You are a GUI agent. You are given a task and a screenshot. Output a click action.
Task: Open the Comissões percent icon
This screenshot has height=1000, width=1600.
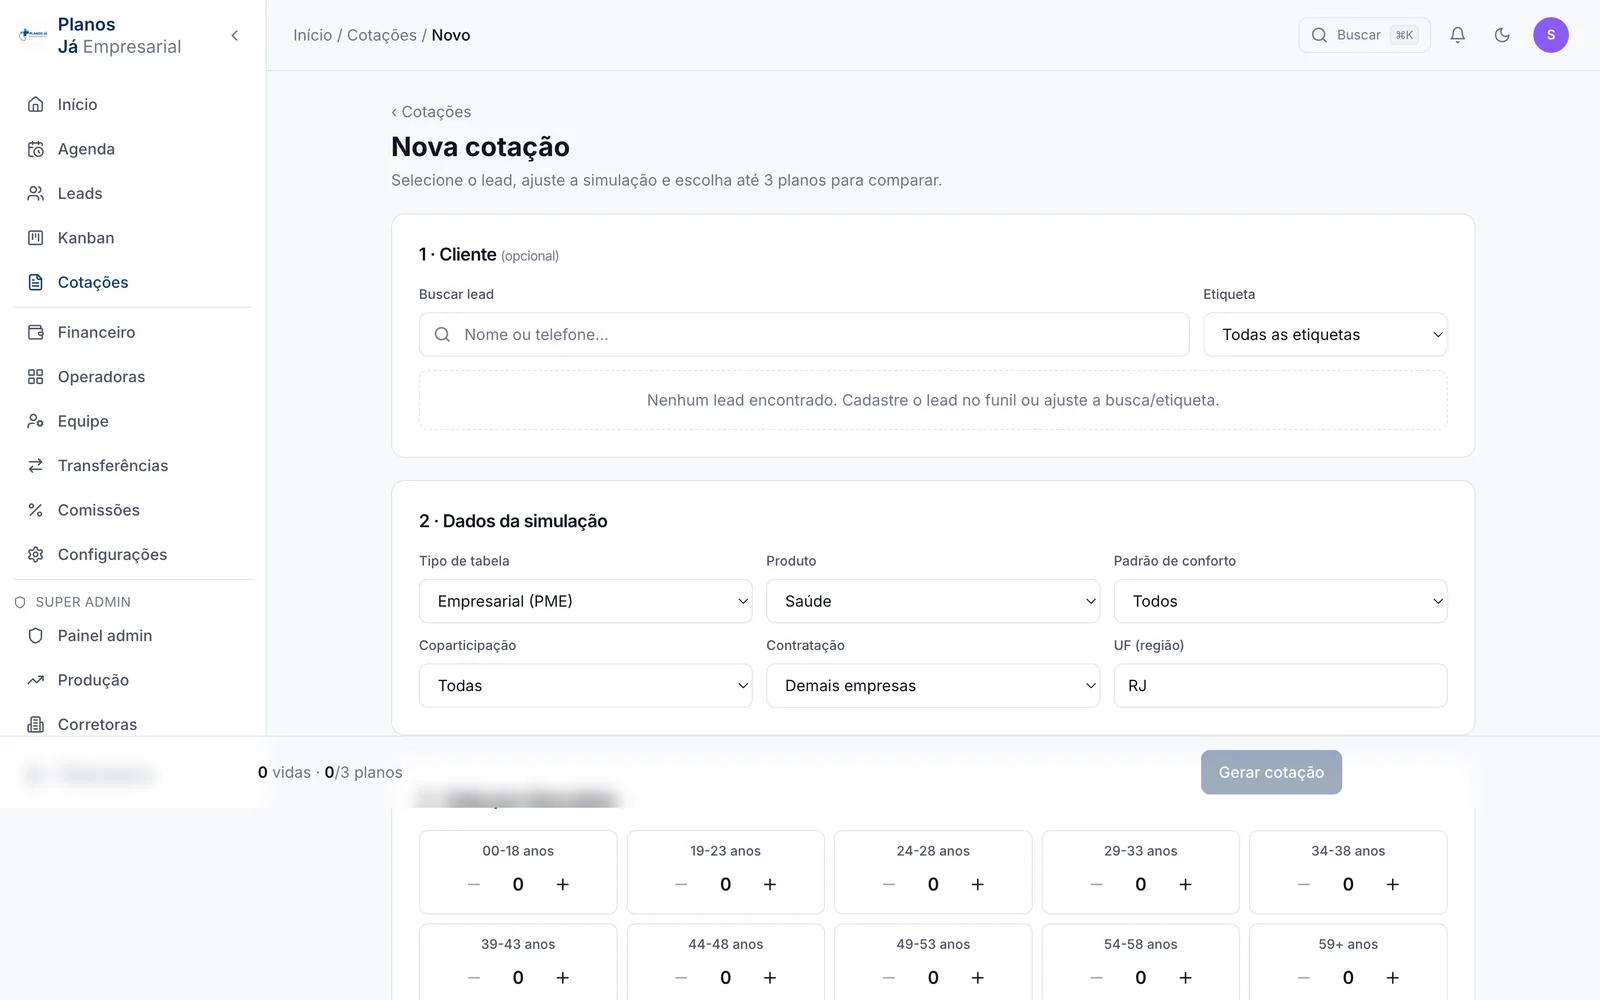pos(36,510)
